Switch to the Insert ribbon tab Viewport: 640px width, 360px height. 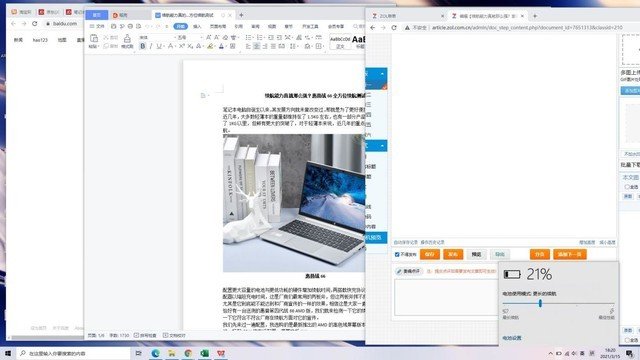(197, 26)
